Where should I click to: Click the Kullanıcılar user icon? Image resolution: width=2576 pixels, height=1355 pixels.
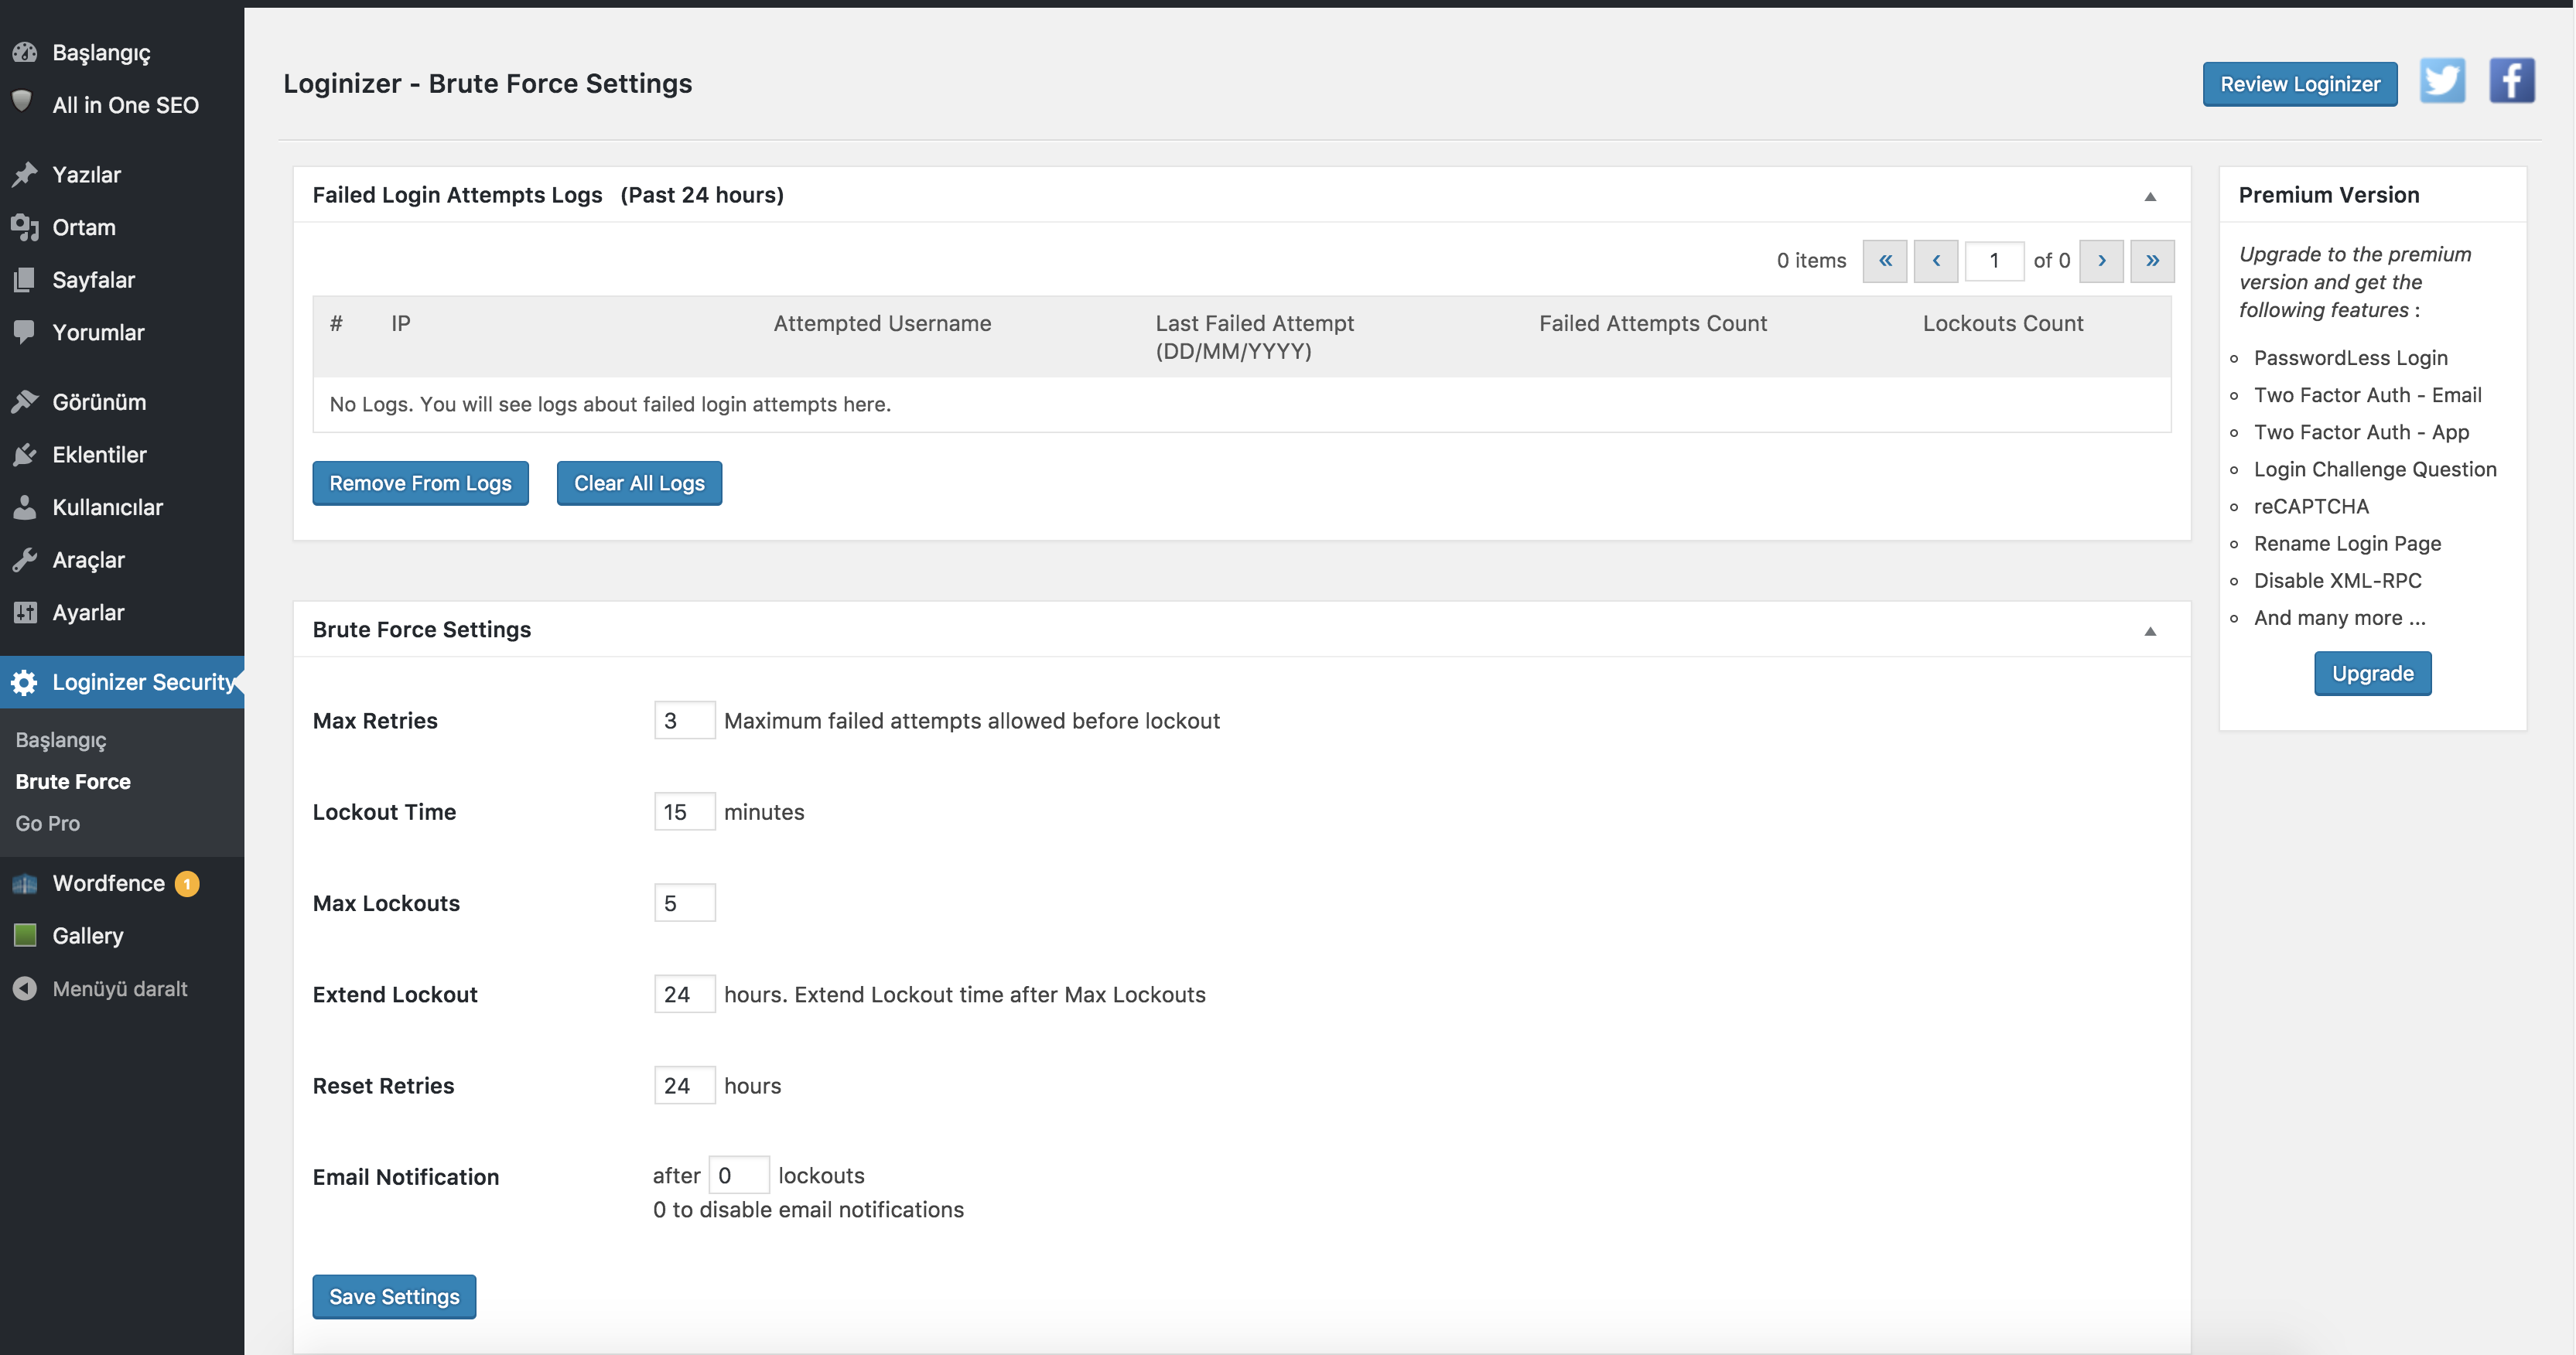[25, 507]
